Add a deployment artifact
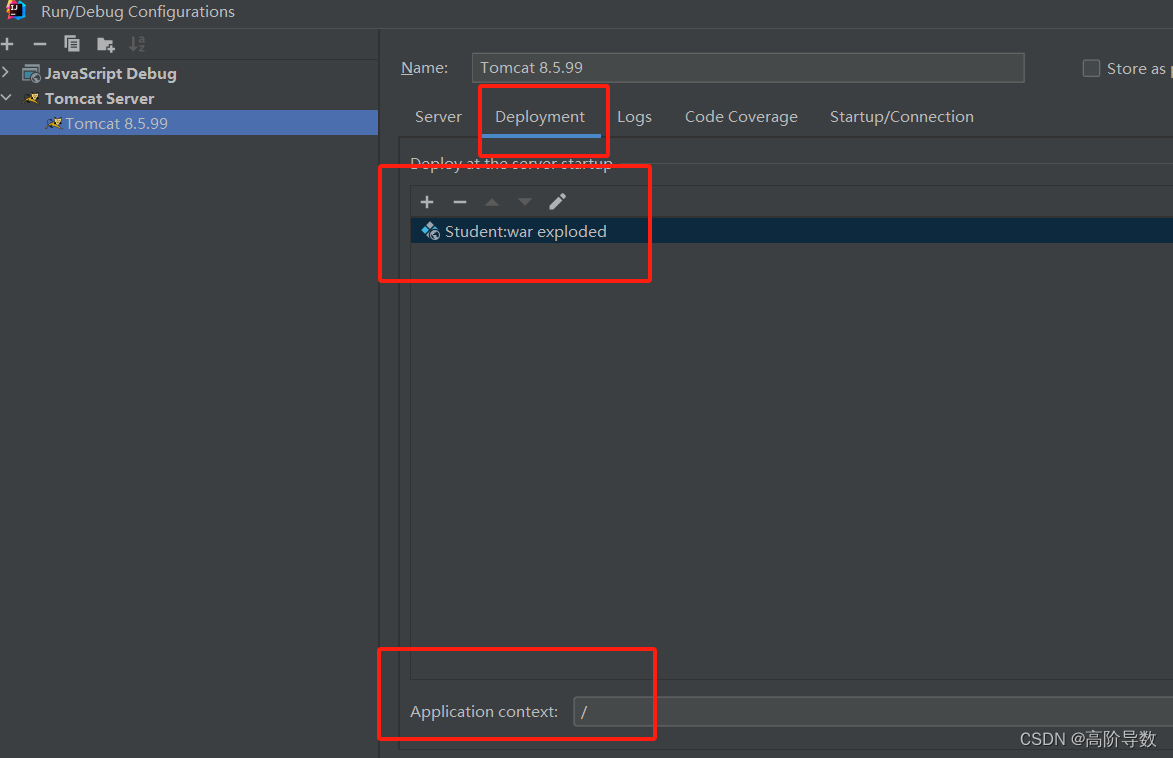 (x=427, y=202)
